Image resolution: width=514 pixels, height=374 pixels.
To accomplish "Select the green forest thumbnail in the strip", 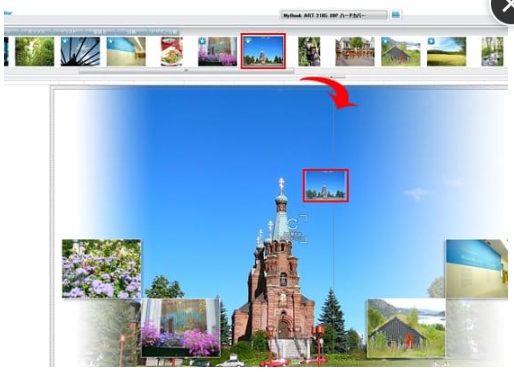I will (x=35, y=51).
